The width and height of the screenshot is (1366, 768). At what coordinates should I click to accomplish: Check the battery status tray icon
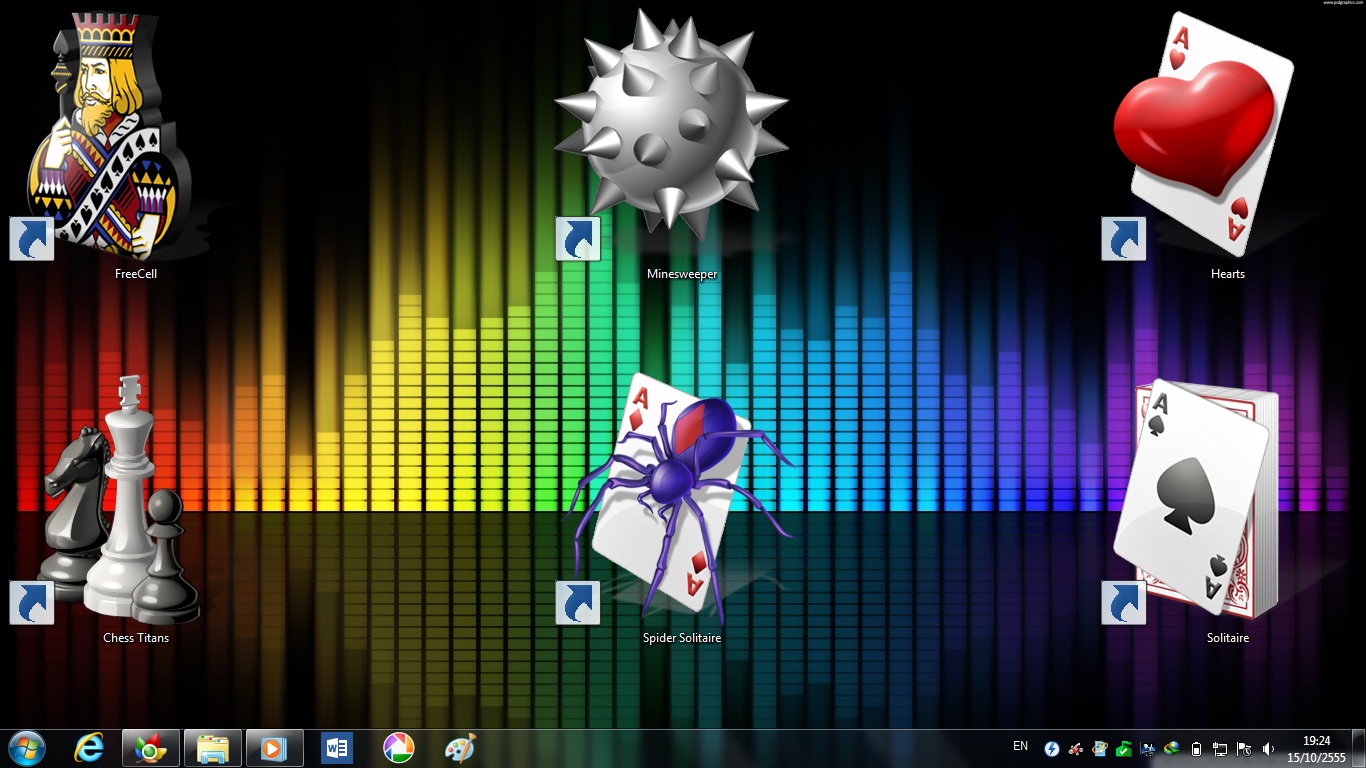(1197, 749)
